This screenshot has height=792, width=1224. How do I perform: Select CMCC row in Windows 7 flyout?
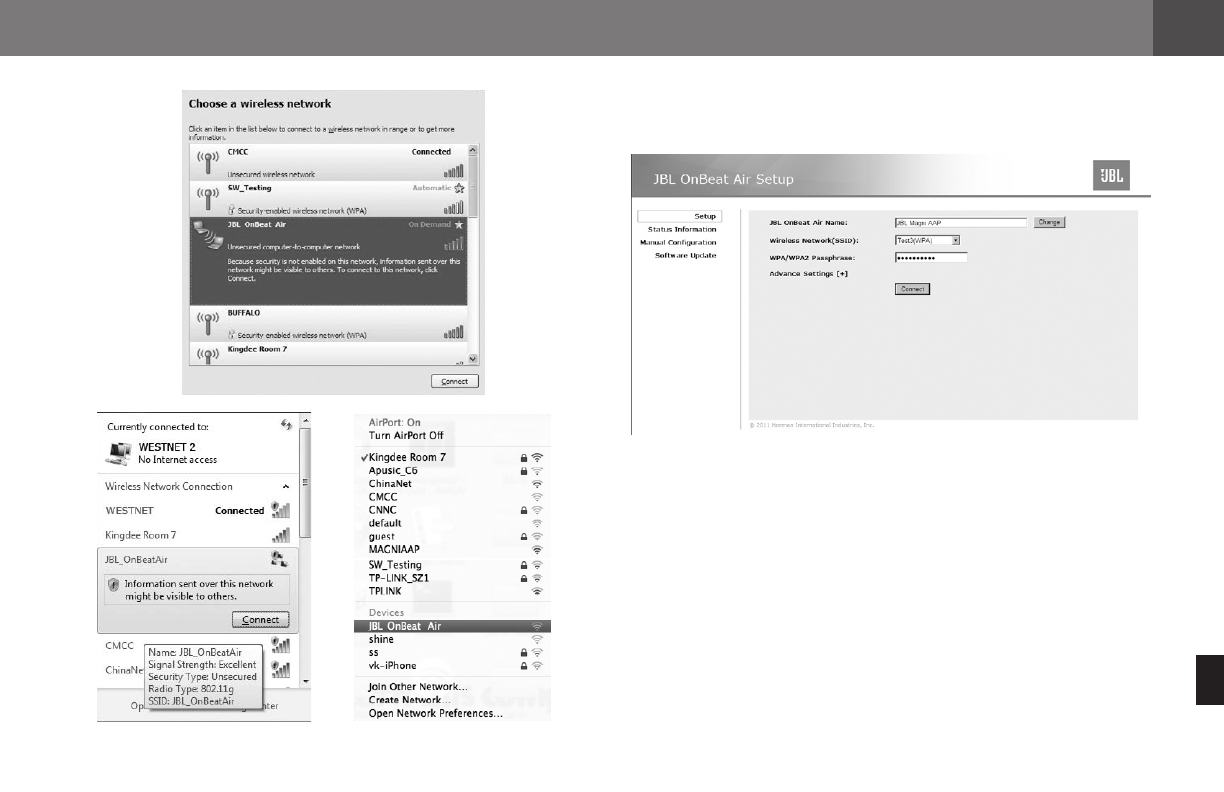pyautogui.click(x=198, y=646)
